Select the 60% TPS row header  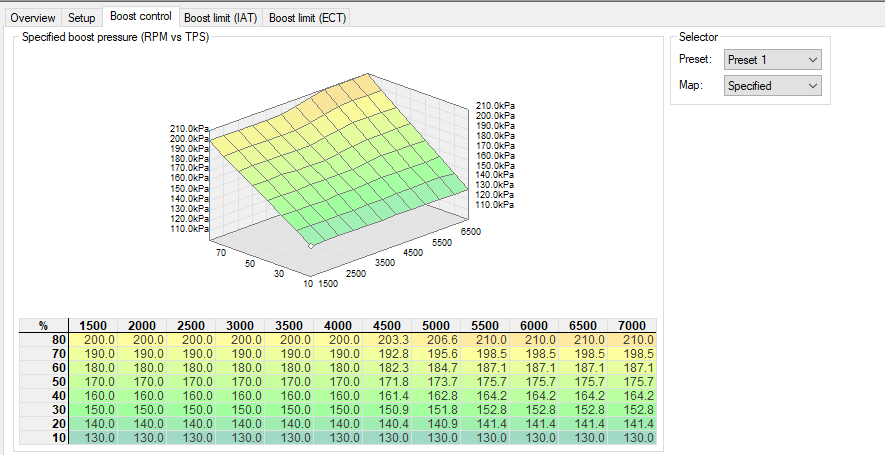click(44, 368)
